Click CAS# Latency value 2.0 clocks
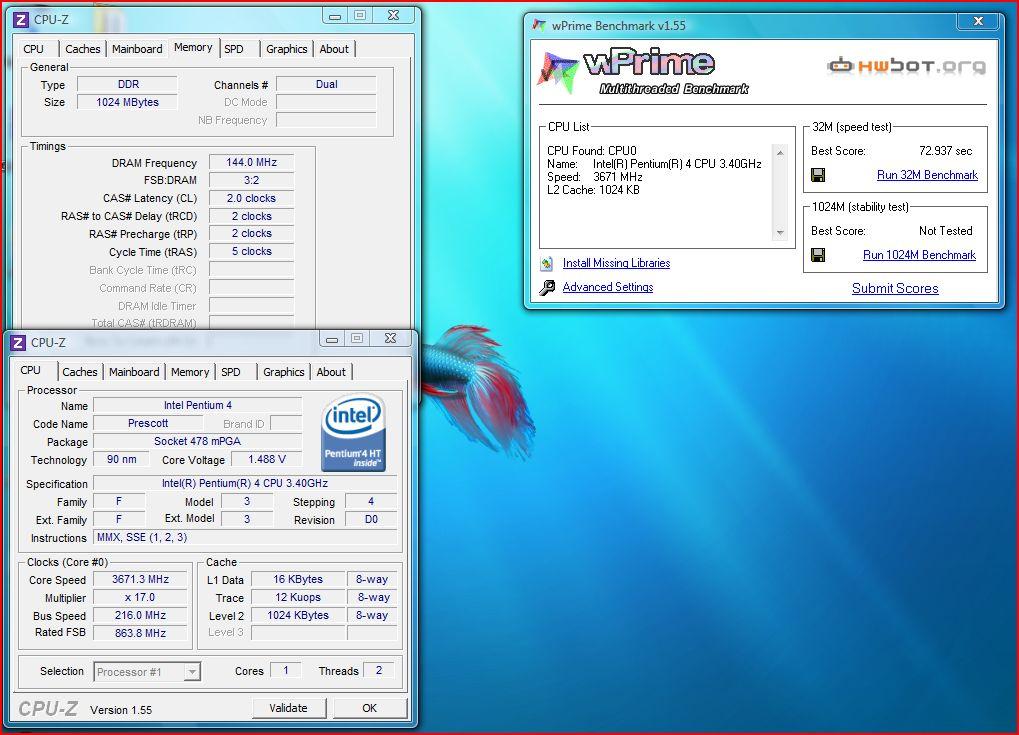The height and width of the screenshot is (735, 1019). coord(252,198)
